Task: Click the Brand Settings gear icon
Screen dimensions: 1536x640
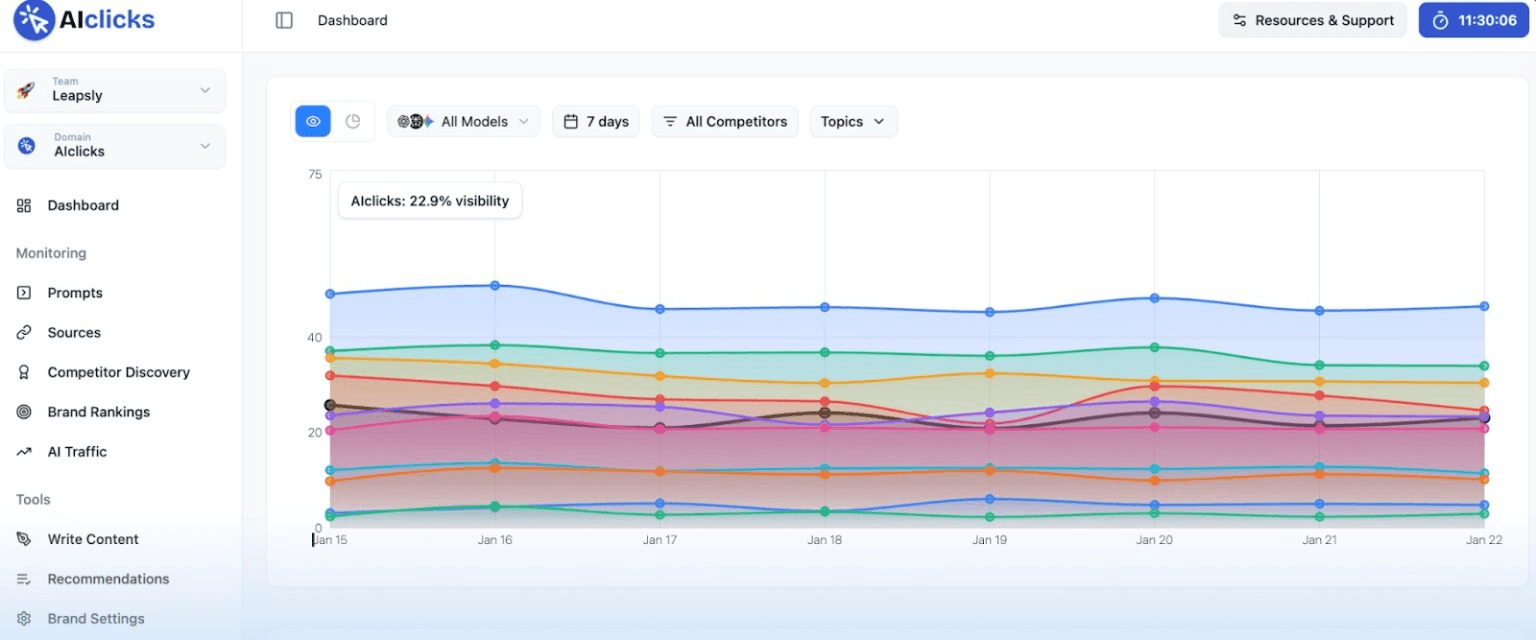Action: point(24,619)
